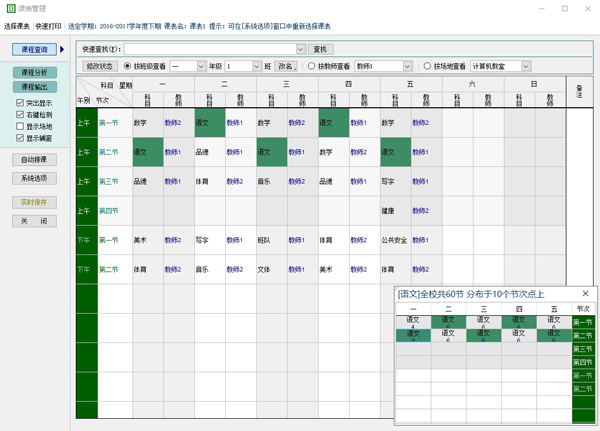
Task: Click the 星期 六 column header
Action: pos(473,84)
